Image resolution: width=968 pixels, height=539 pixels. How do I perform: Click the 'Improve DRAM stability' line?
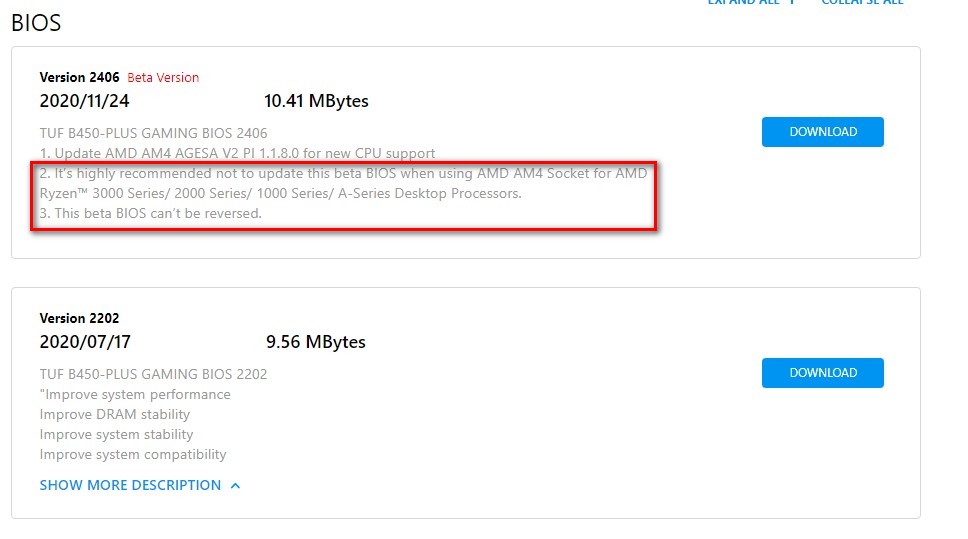[115, 414]
